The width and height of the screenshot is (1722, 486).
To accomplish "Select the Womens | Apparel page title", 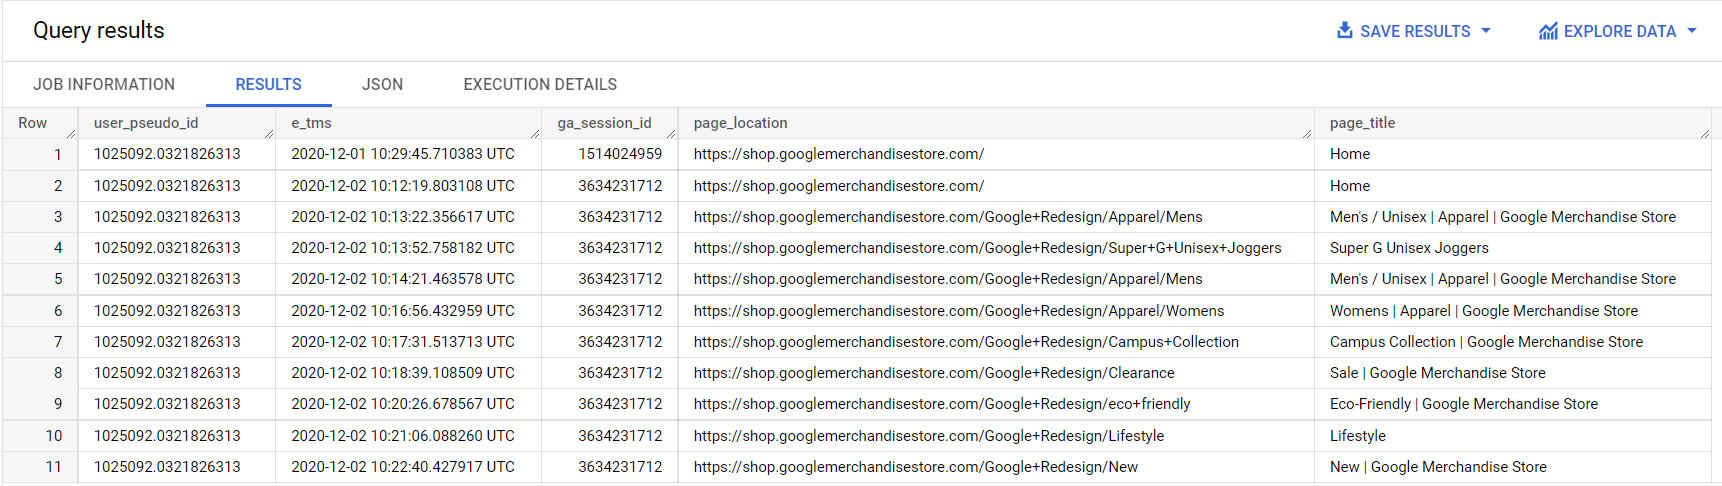I will pyautogui.click(x=1484, y=311).
